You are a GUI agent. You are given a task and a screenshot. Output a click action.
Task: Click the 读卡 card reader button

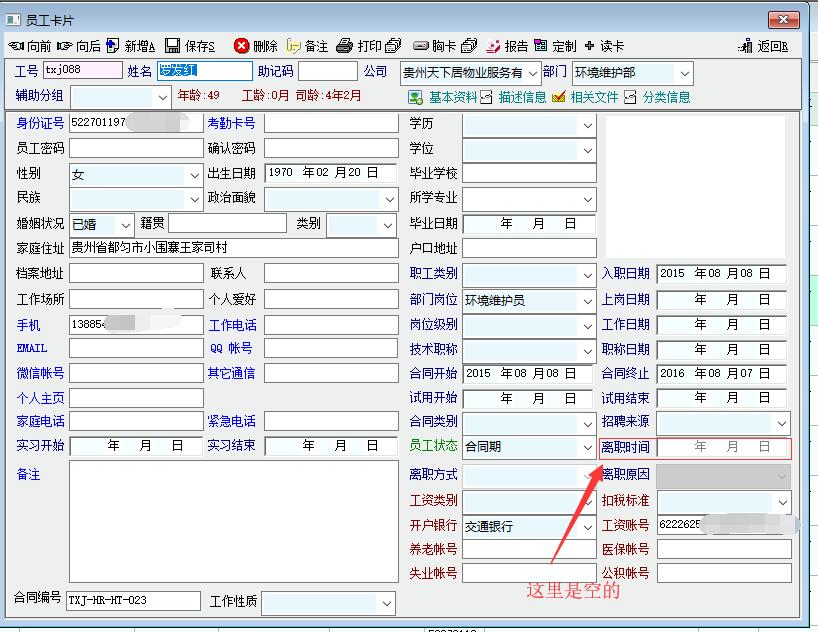tap(605, 46)
